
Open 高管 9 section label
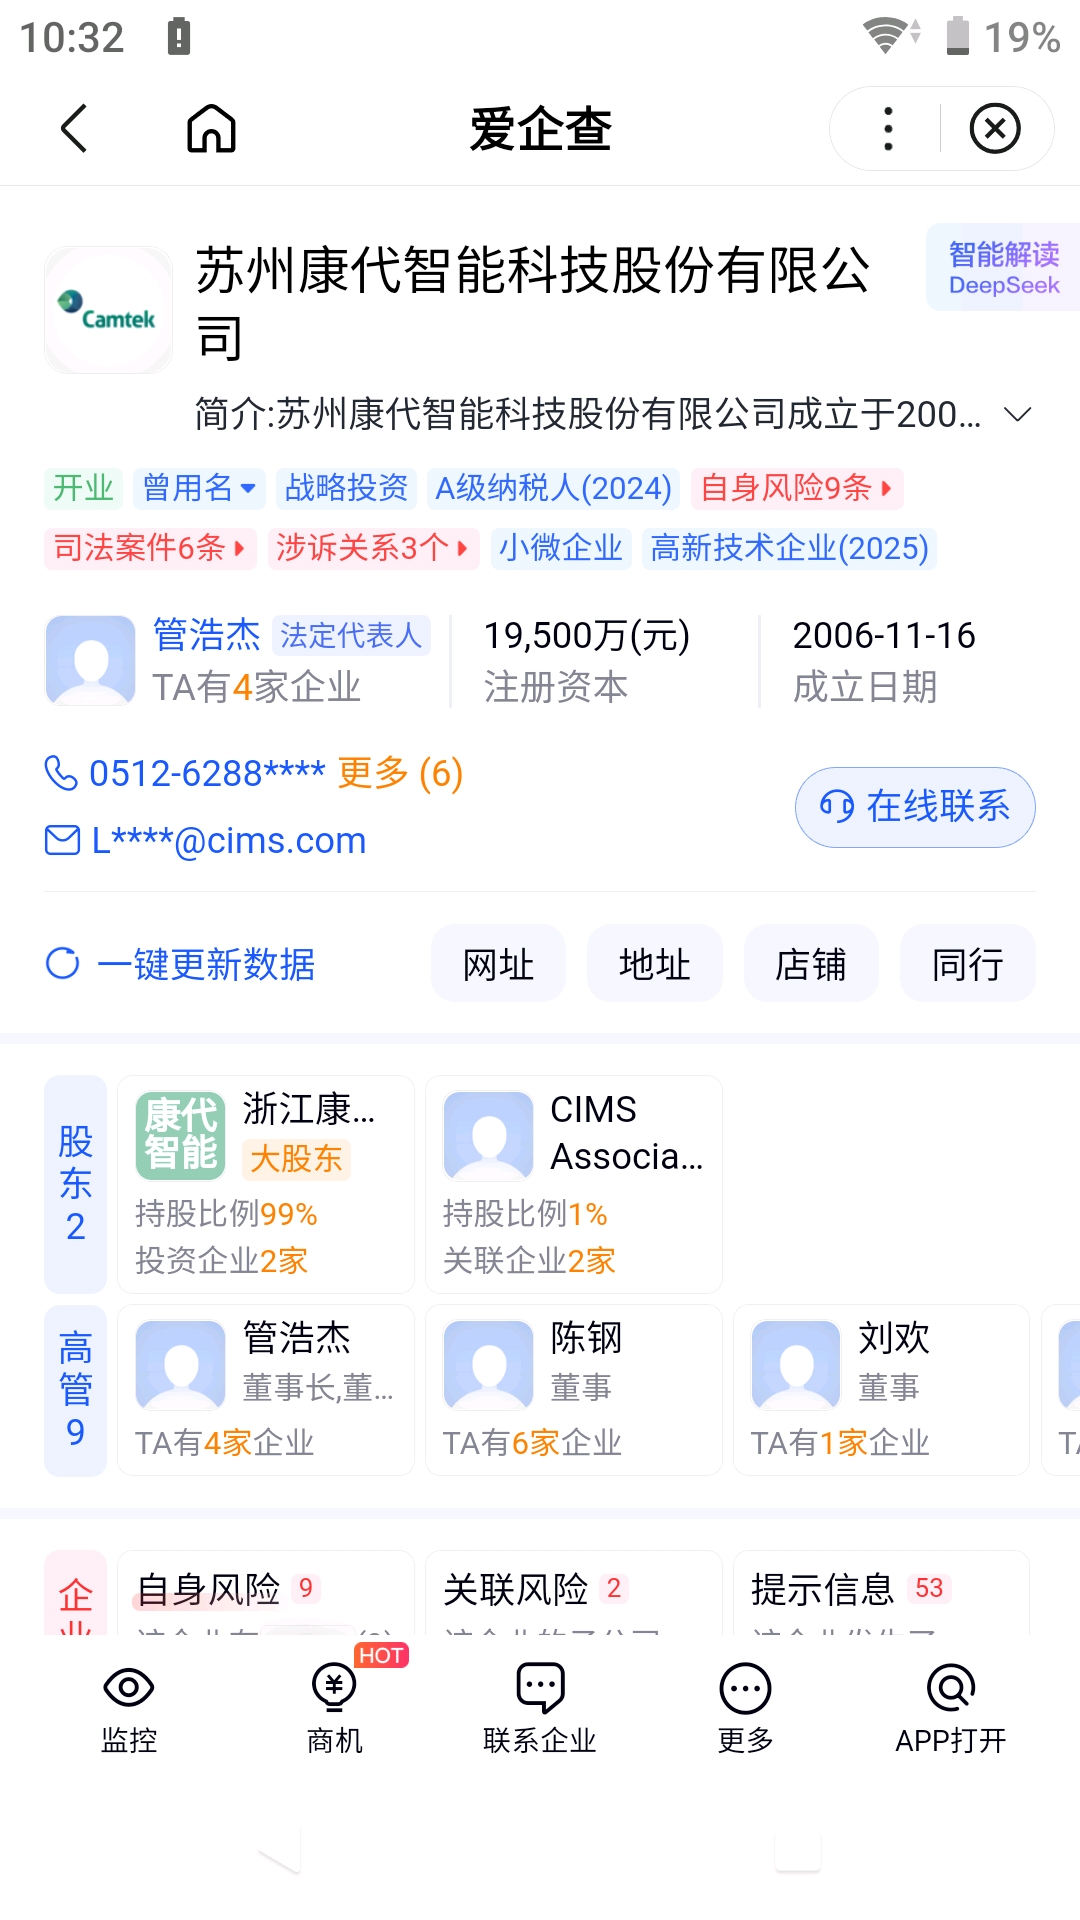pyautogui.click(x=75, y=1390)
